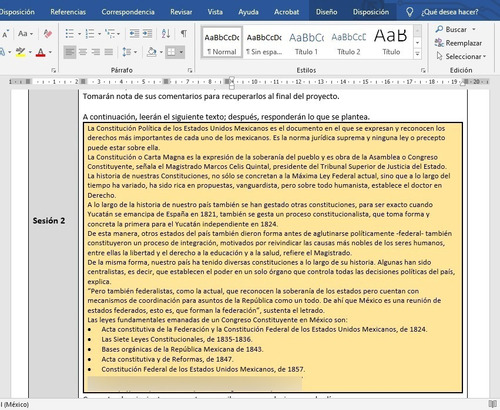500x410 pixels.
Task: Click the language indicator (México) in status bar
Action: coord(15,405)
